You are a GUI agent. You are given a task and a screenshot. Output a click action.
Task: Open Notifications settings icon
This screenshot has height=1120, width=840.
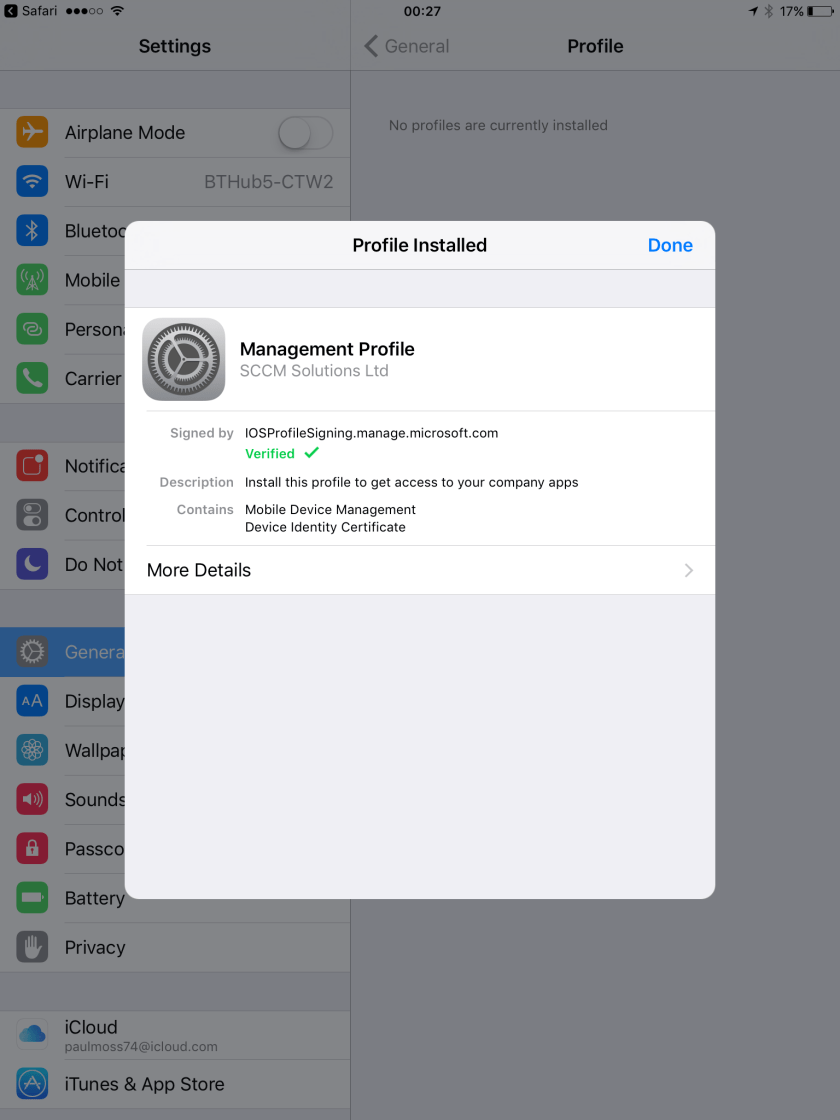tap(32, 466)
